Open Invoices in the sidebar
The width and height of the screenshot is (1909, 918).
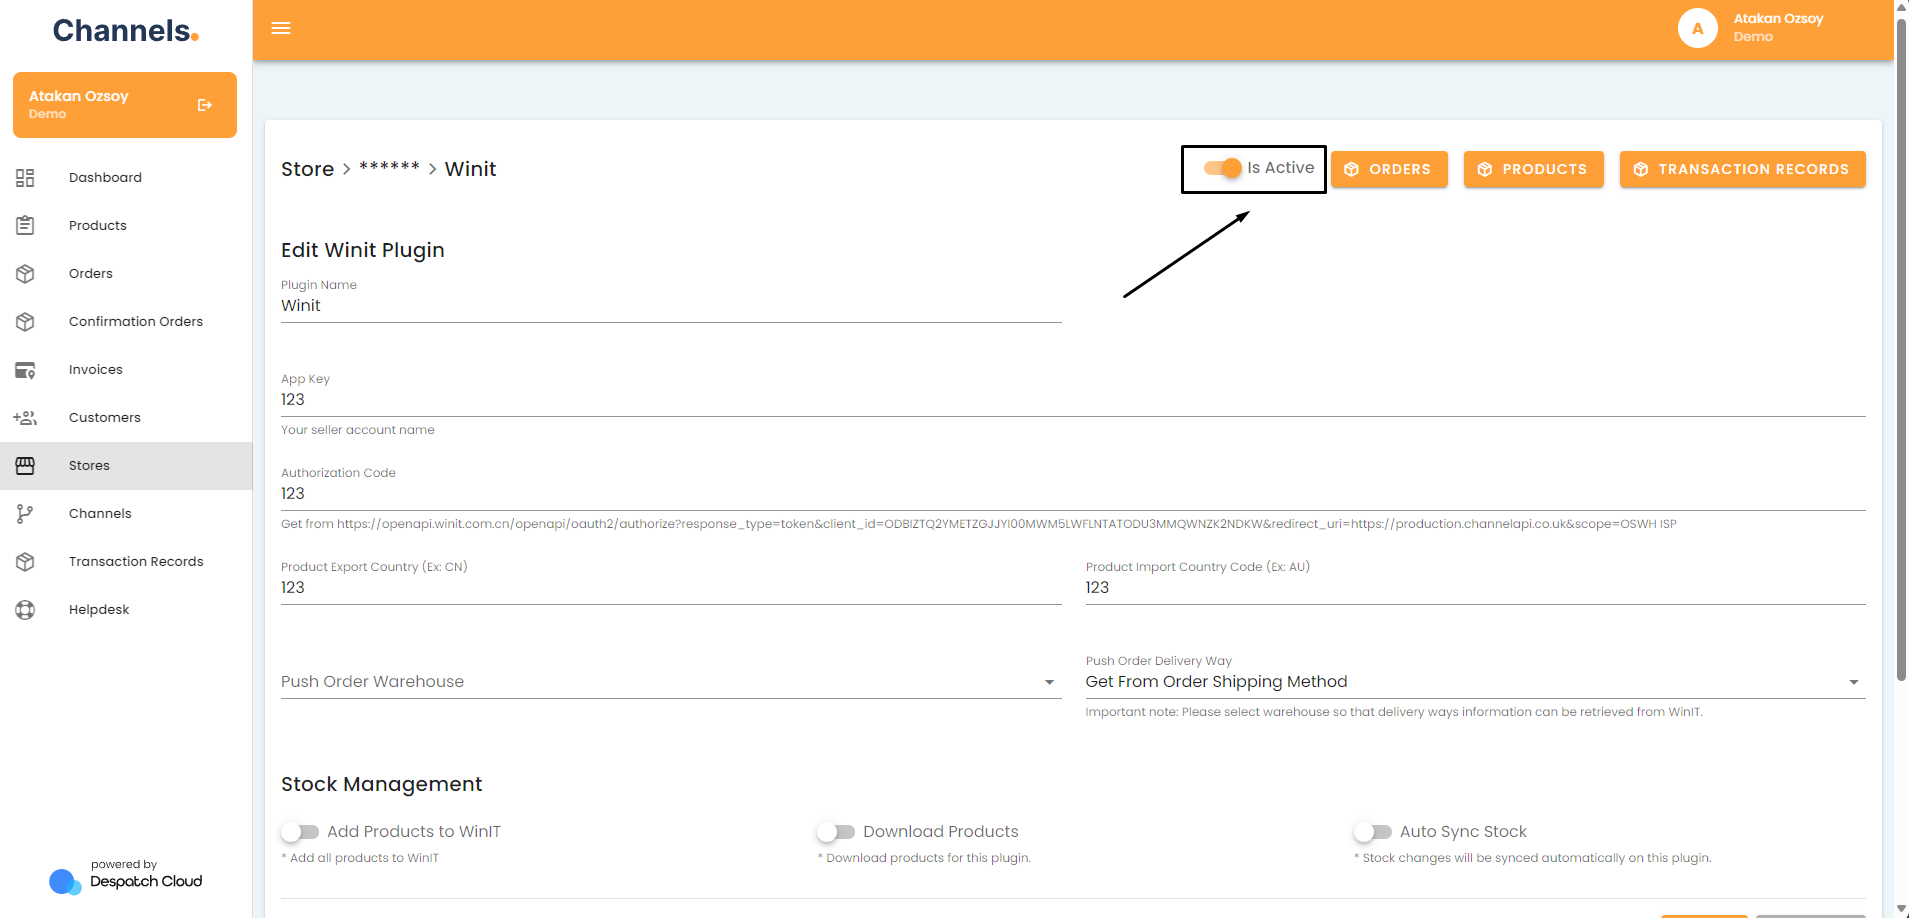point(126,370)
